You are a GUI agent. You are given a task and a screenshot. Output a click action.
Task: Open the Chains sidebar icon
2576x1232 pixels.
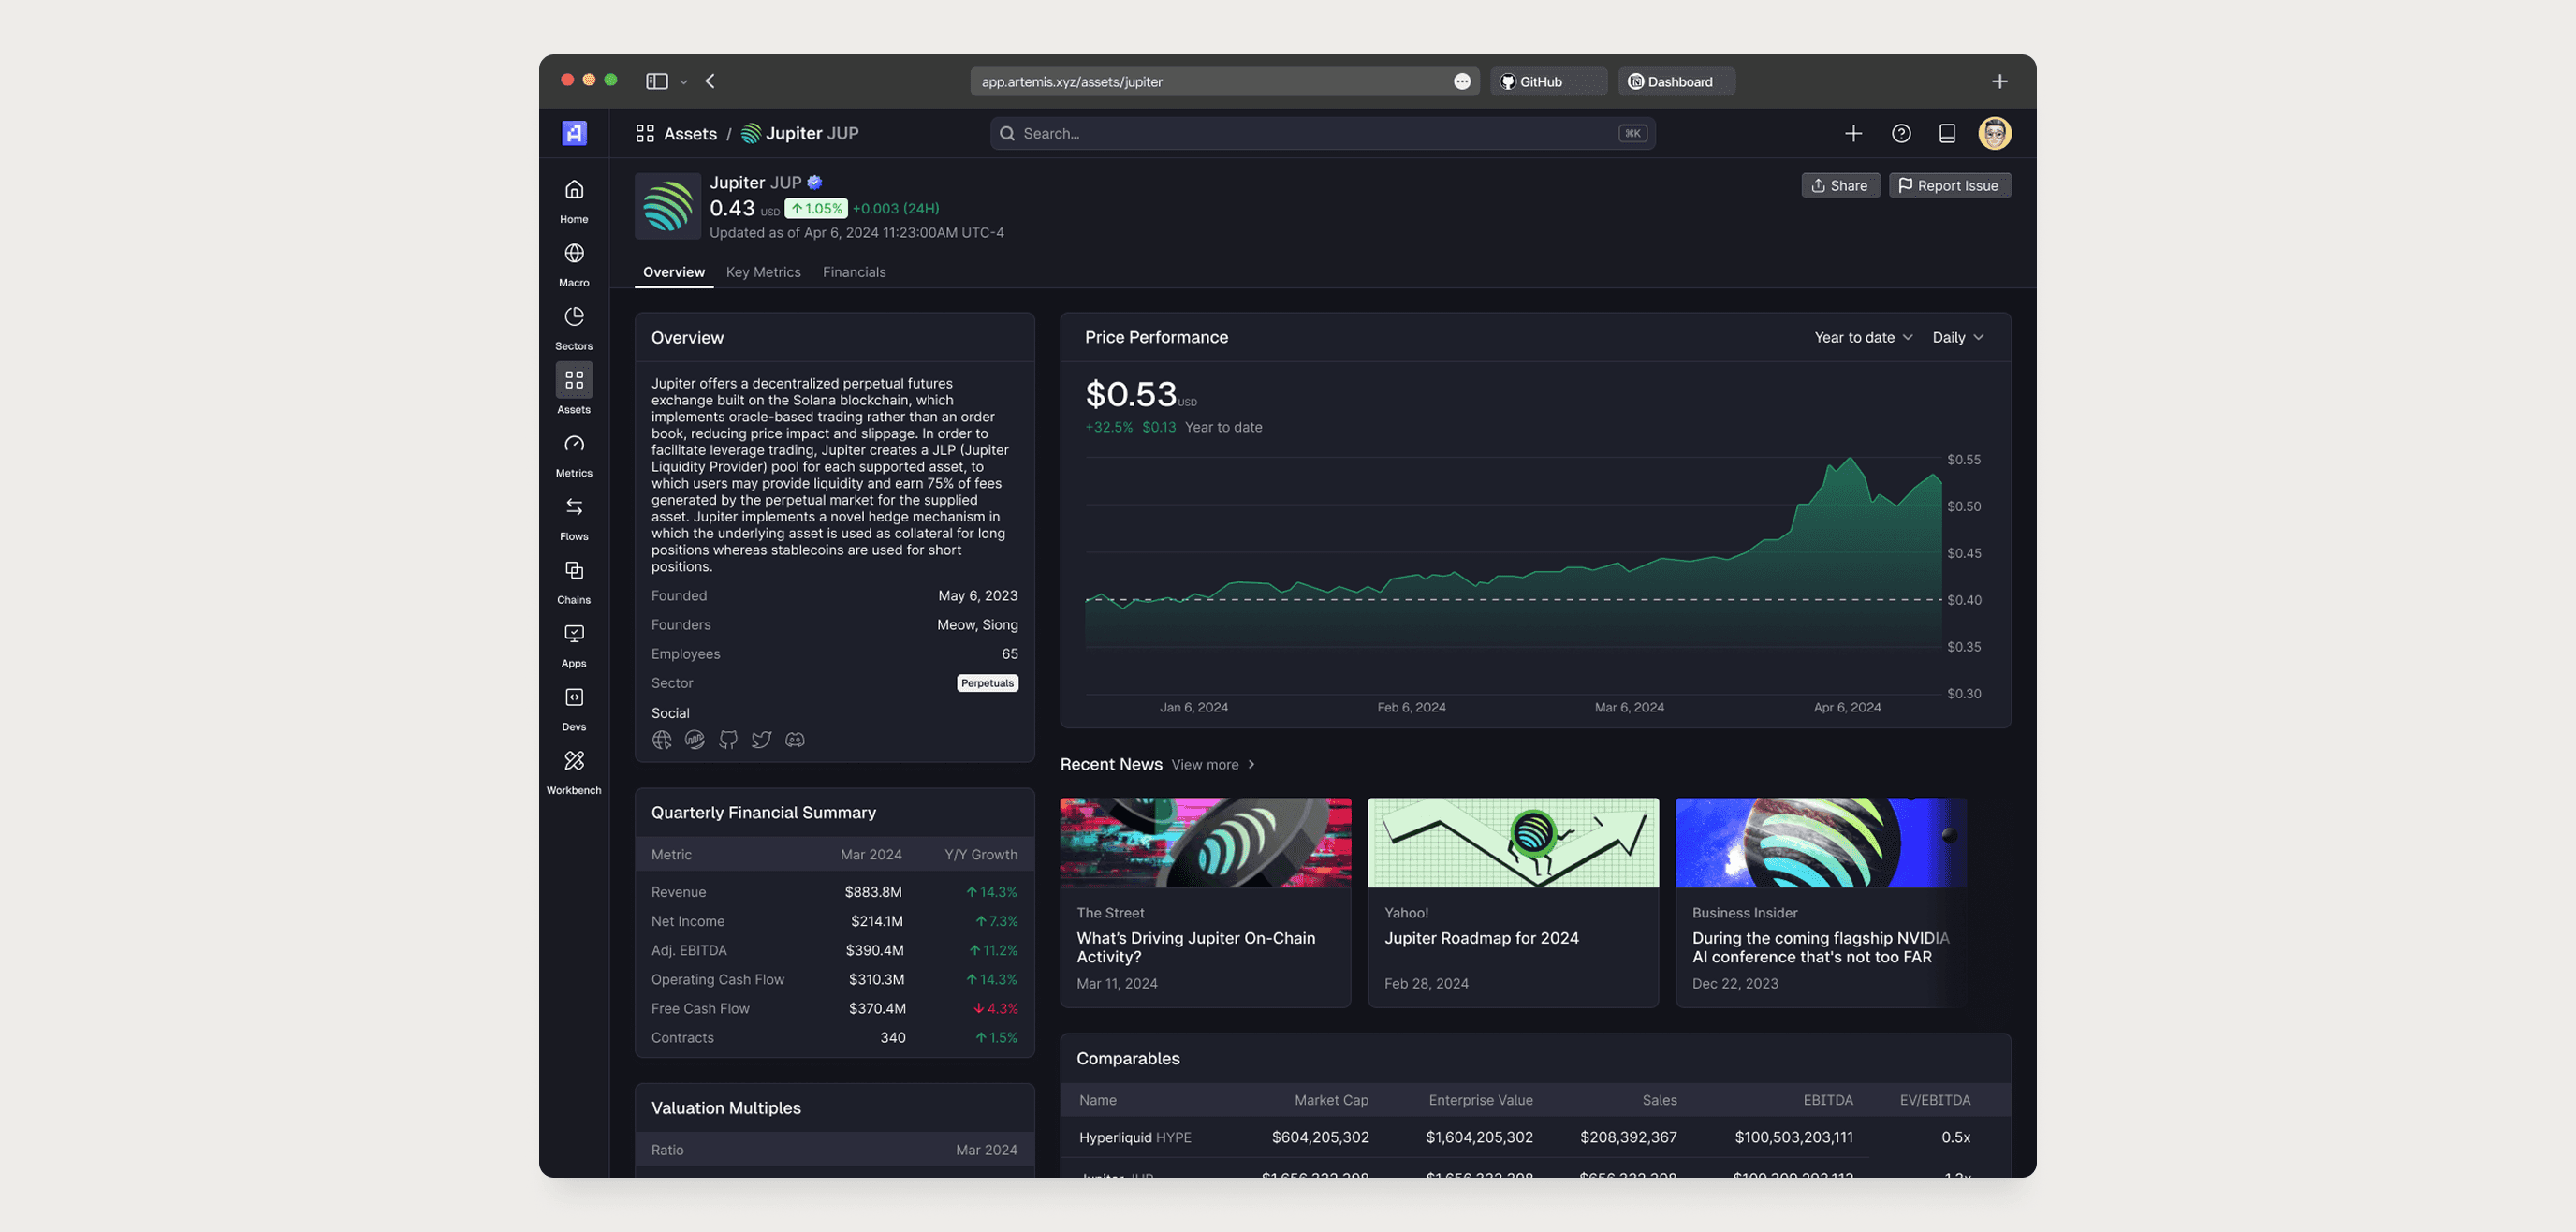574,571
